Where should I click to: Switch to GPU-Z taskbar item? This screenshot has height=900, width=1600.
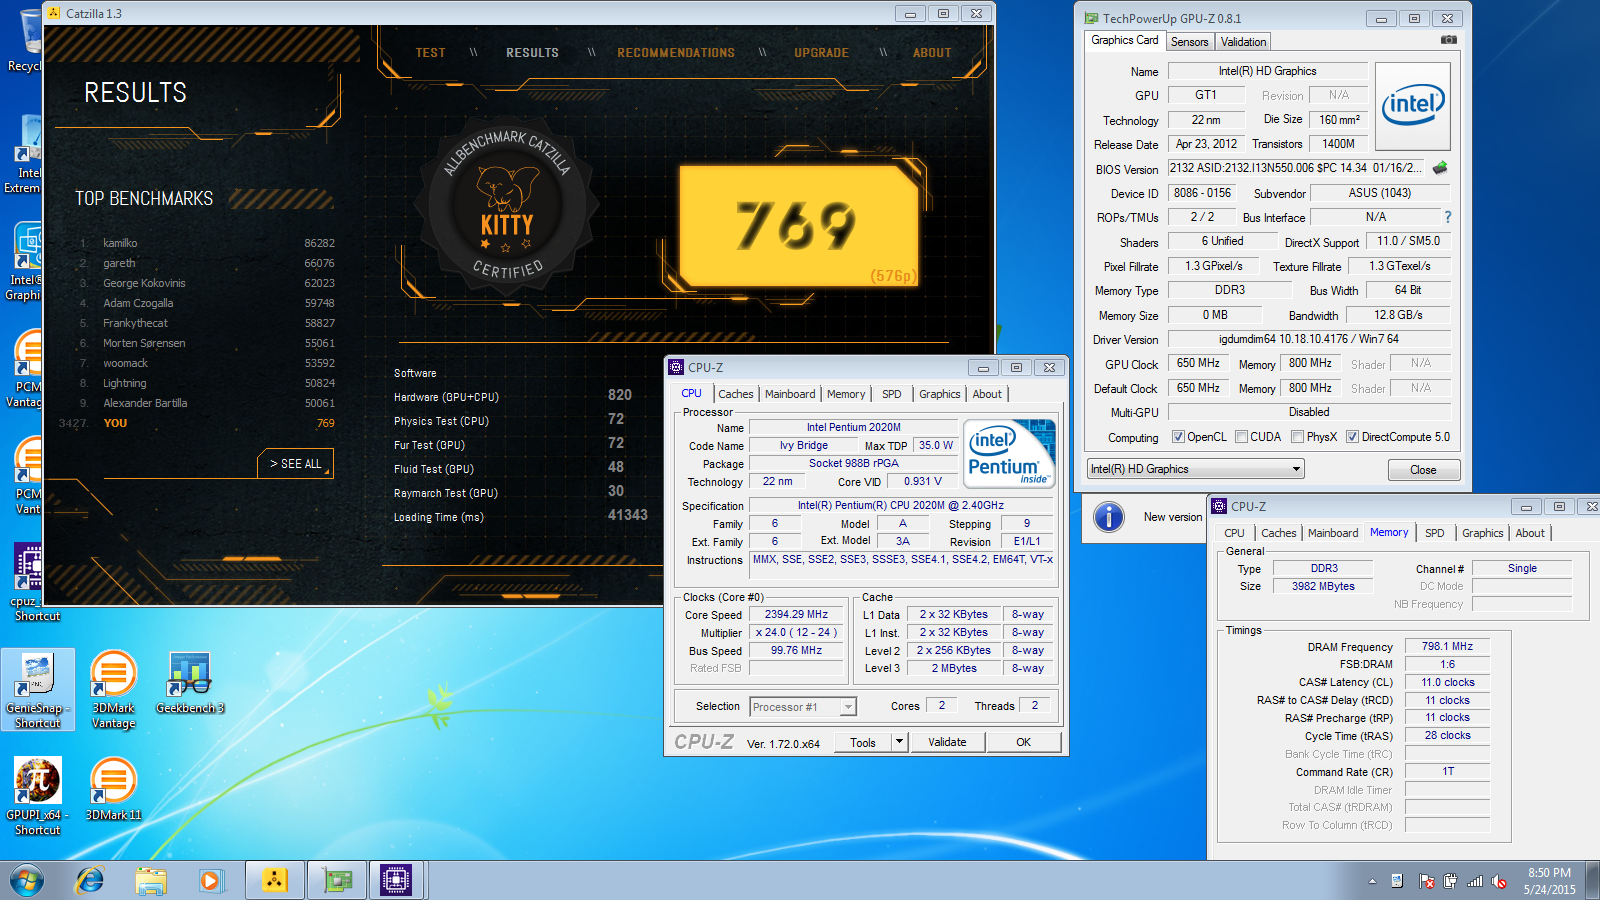tap(337, 881)
